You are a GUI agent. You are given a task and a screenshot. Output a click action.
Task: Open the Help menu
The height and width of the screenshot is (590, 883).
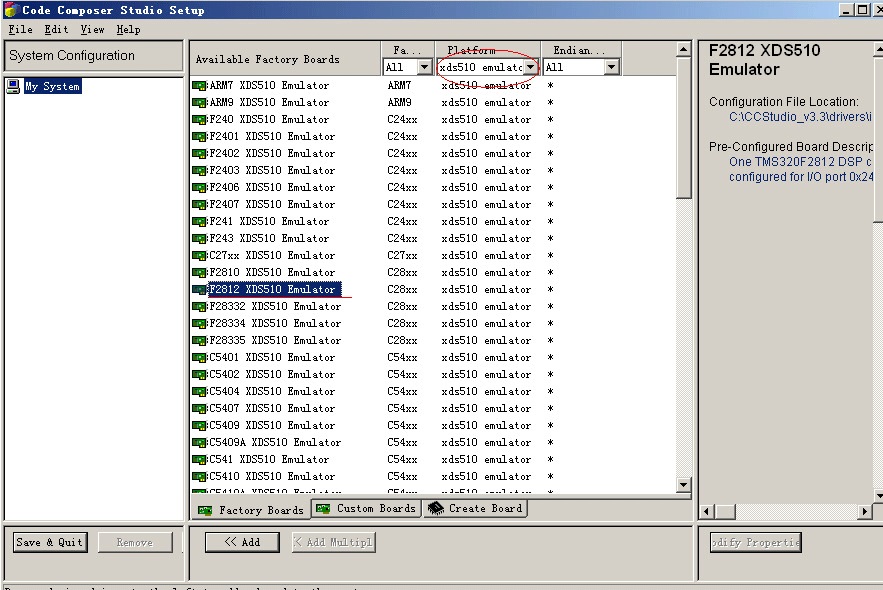(x=128, y=29)
